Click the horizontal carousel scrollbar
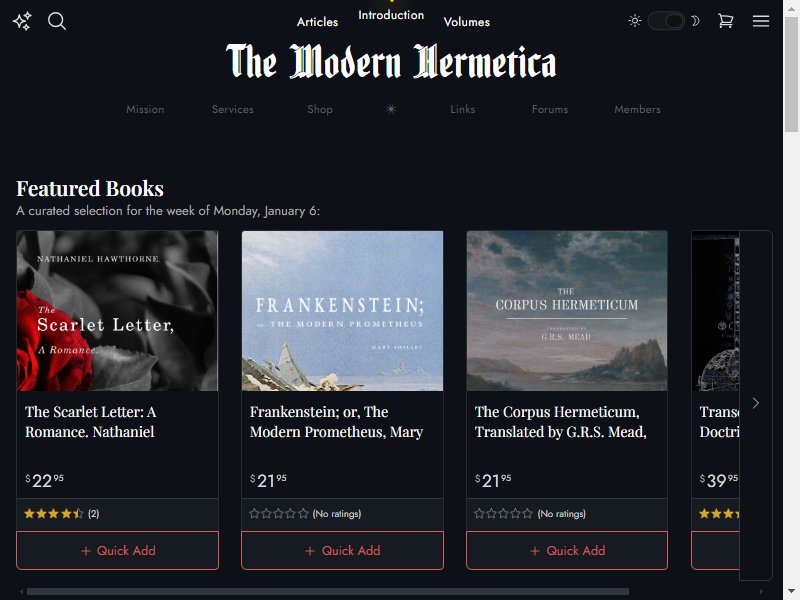800x600 pixels. point(328,591)
